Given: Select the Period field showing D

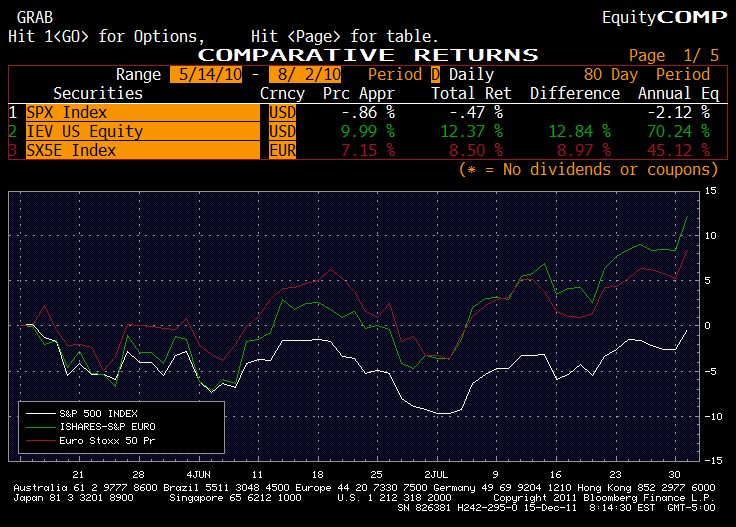Looking at the screenshot, I should click(x=436, y=75).
